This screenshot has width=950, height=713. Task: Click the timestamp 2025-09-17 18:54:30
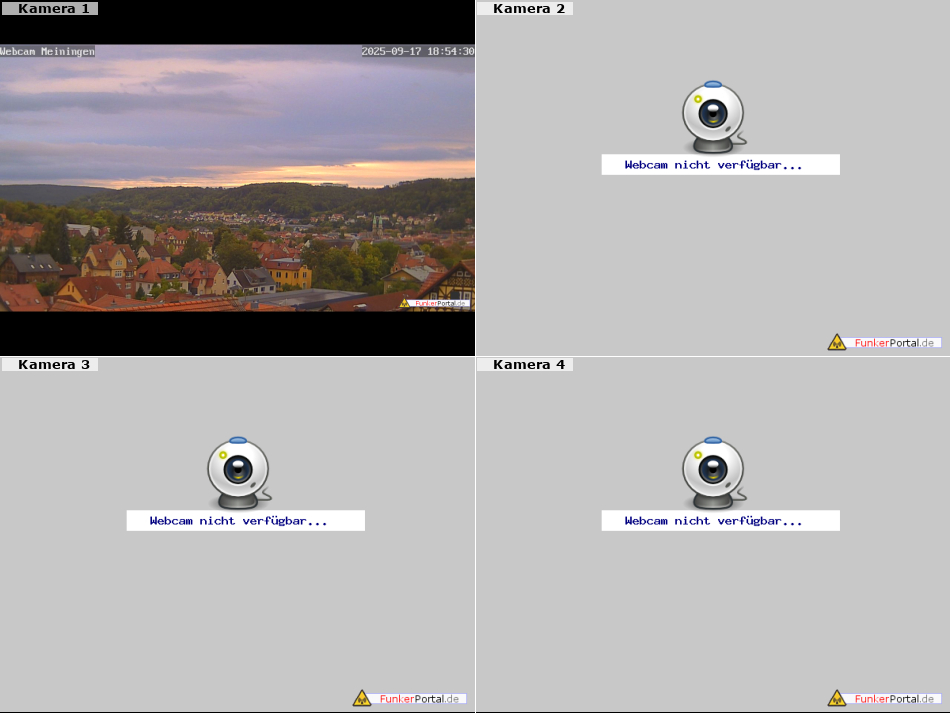418,51
